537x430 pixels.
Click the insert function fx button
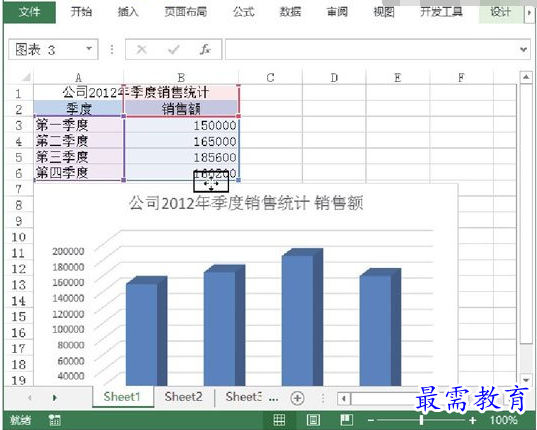pyautogui.click(x=205, y=50)
